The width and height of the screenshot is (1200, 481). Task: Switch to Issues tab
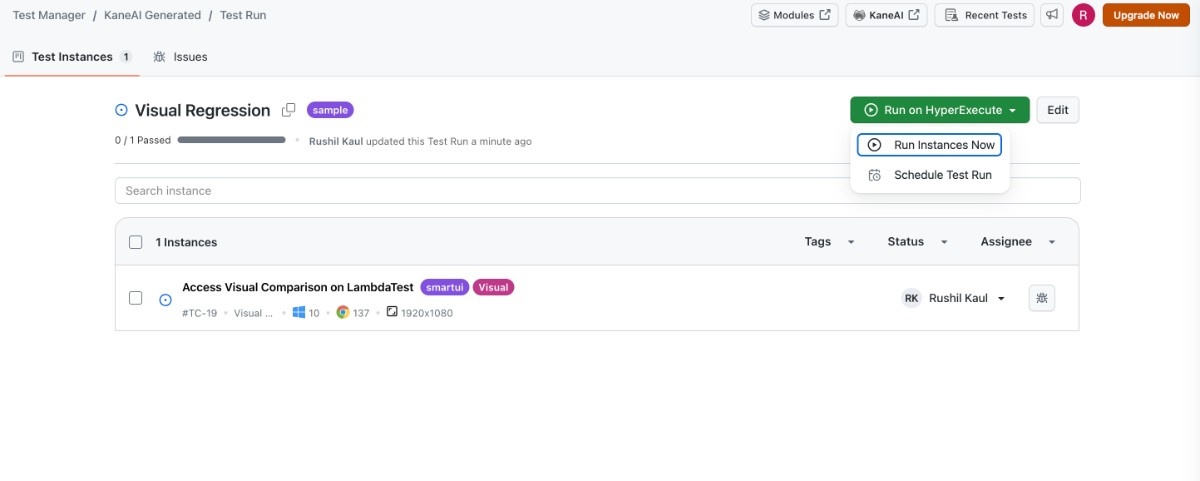click(x=180, y=57)
